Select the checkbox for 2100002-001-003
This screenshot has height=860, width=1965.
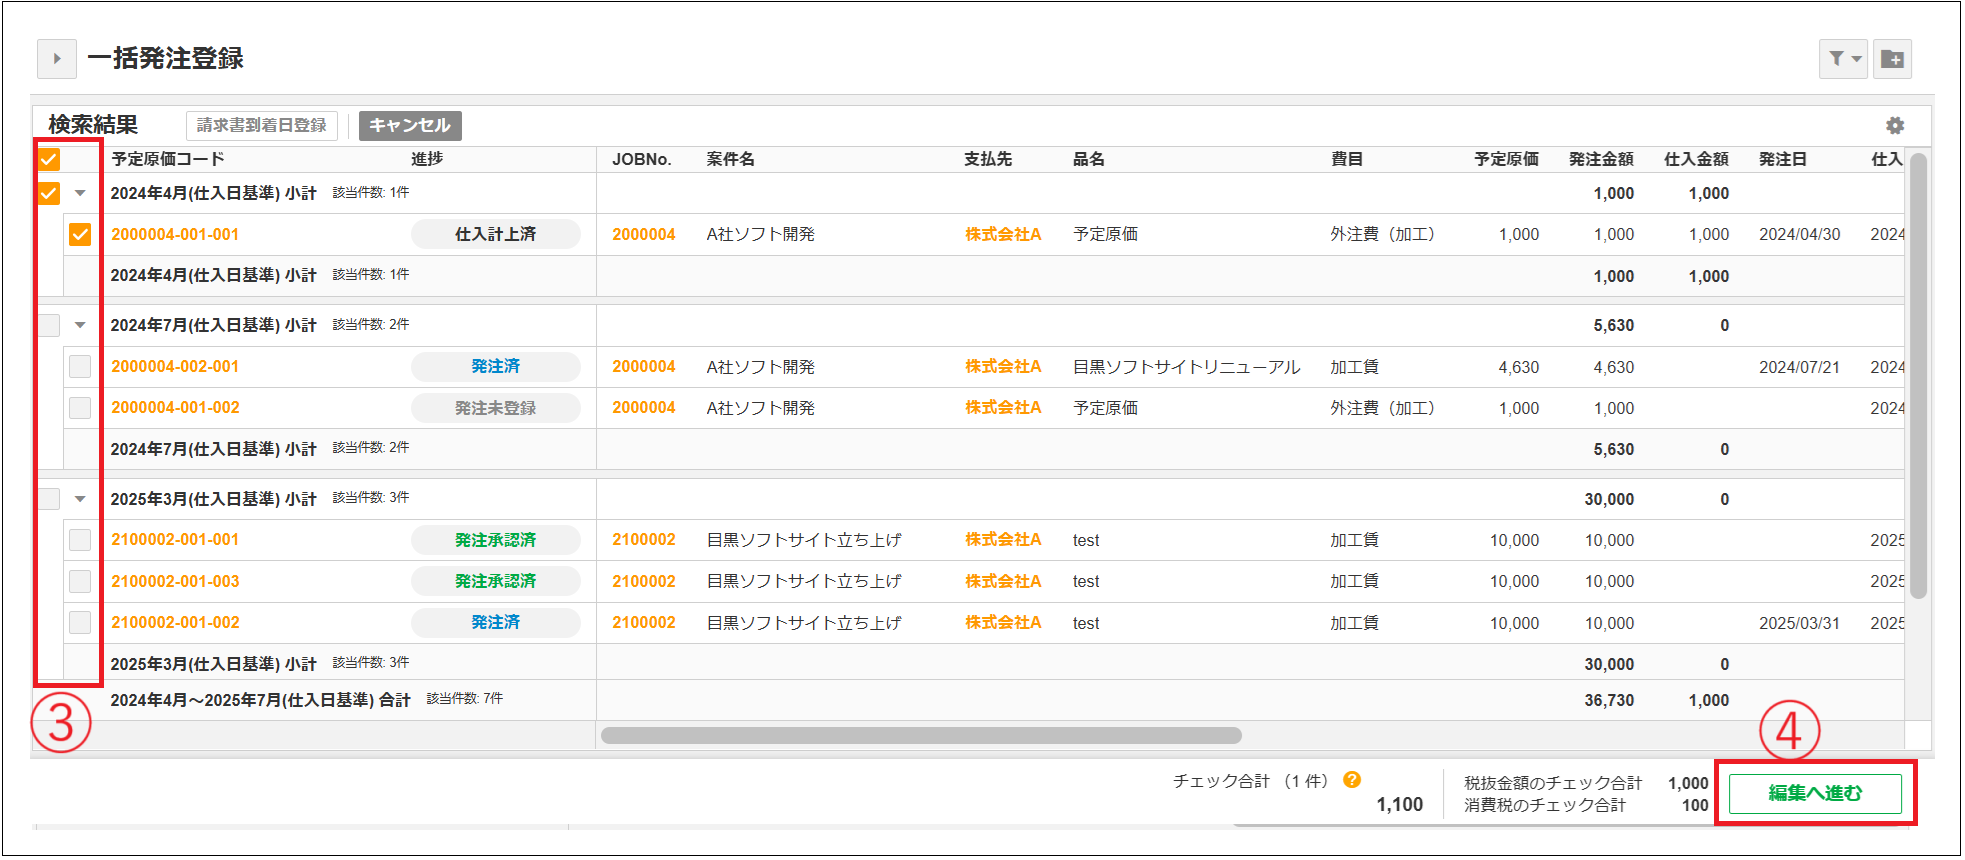point(80,582)
